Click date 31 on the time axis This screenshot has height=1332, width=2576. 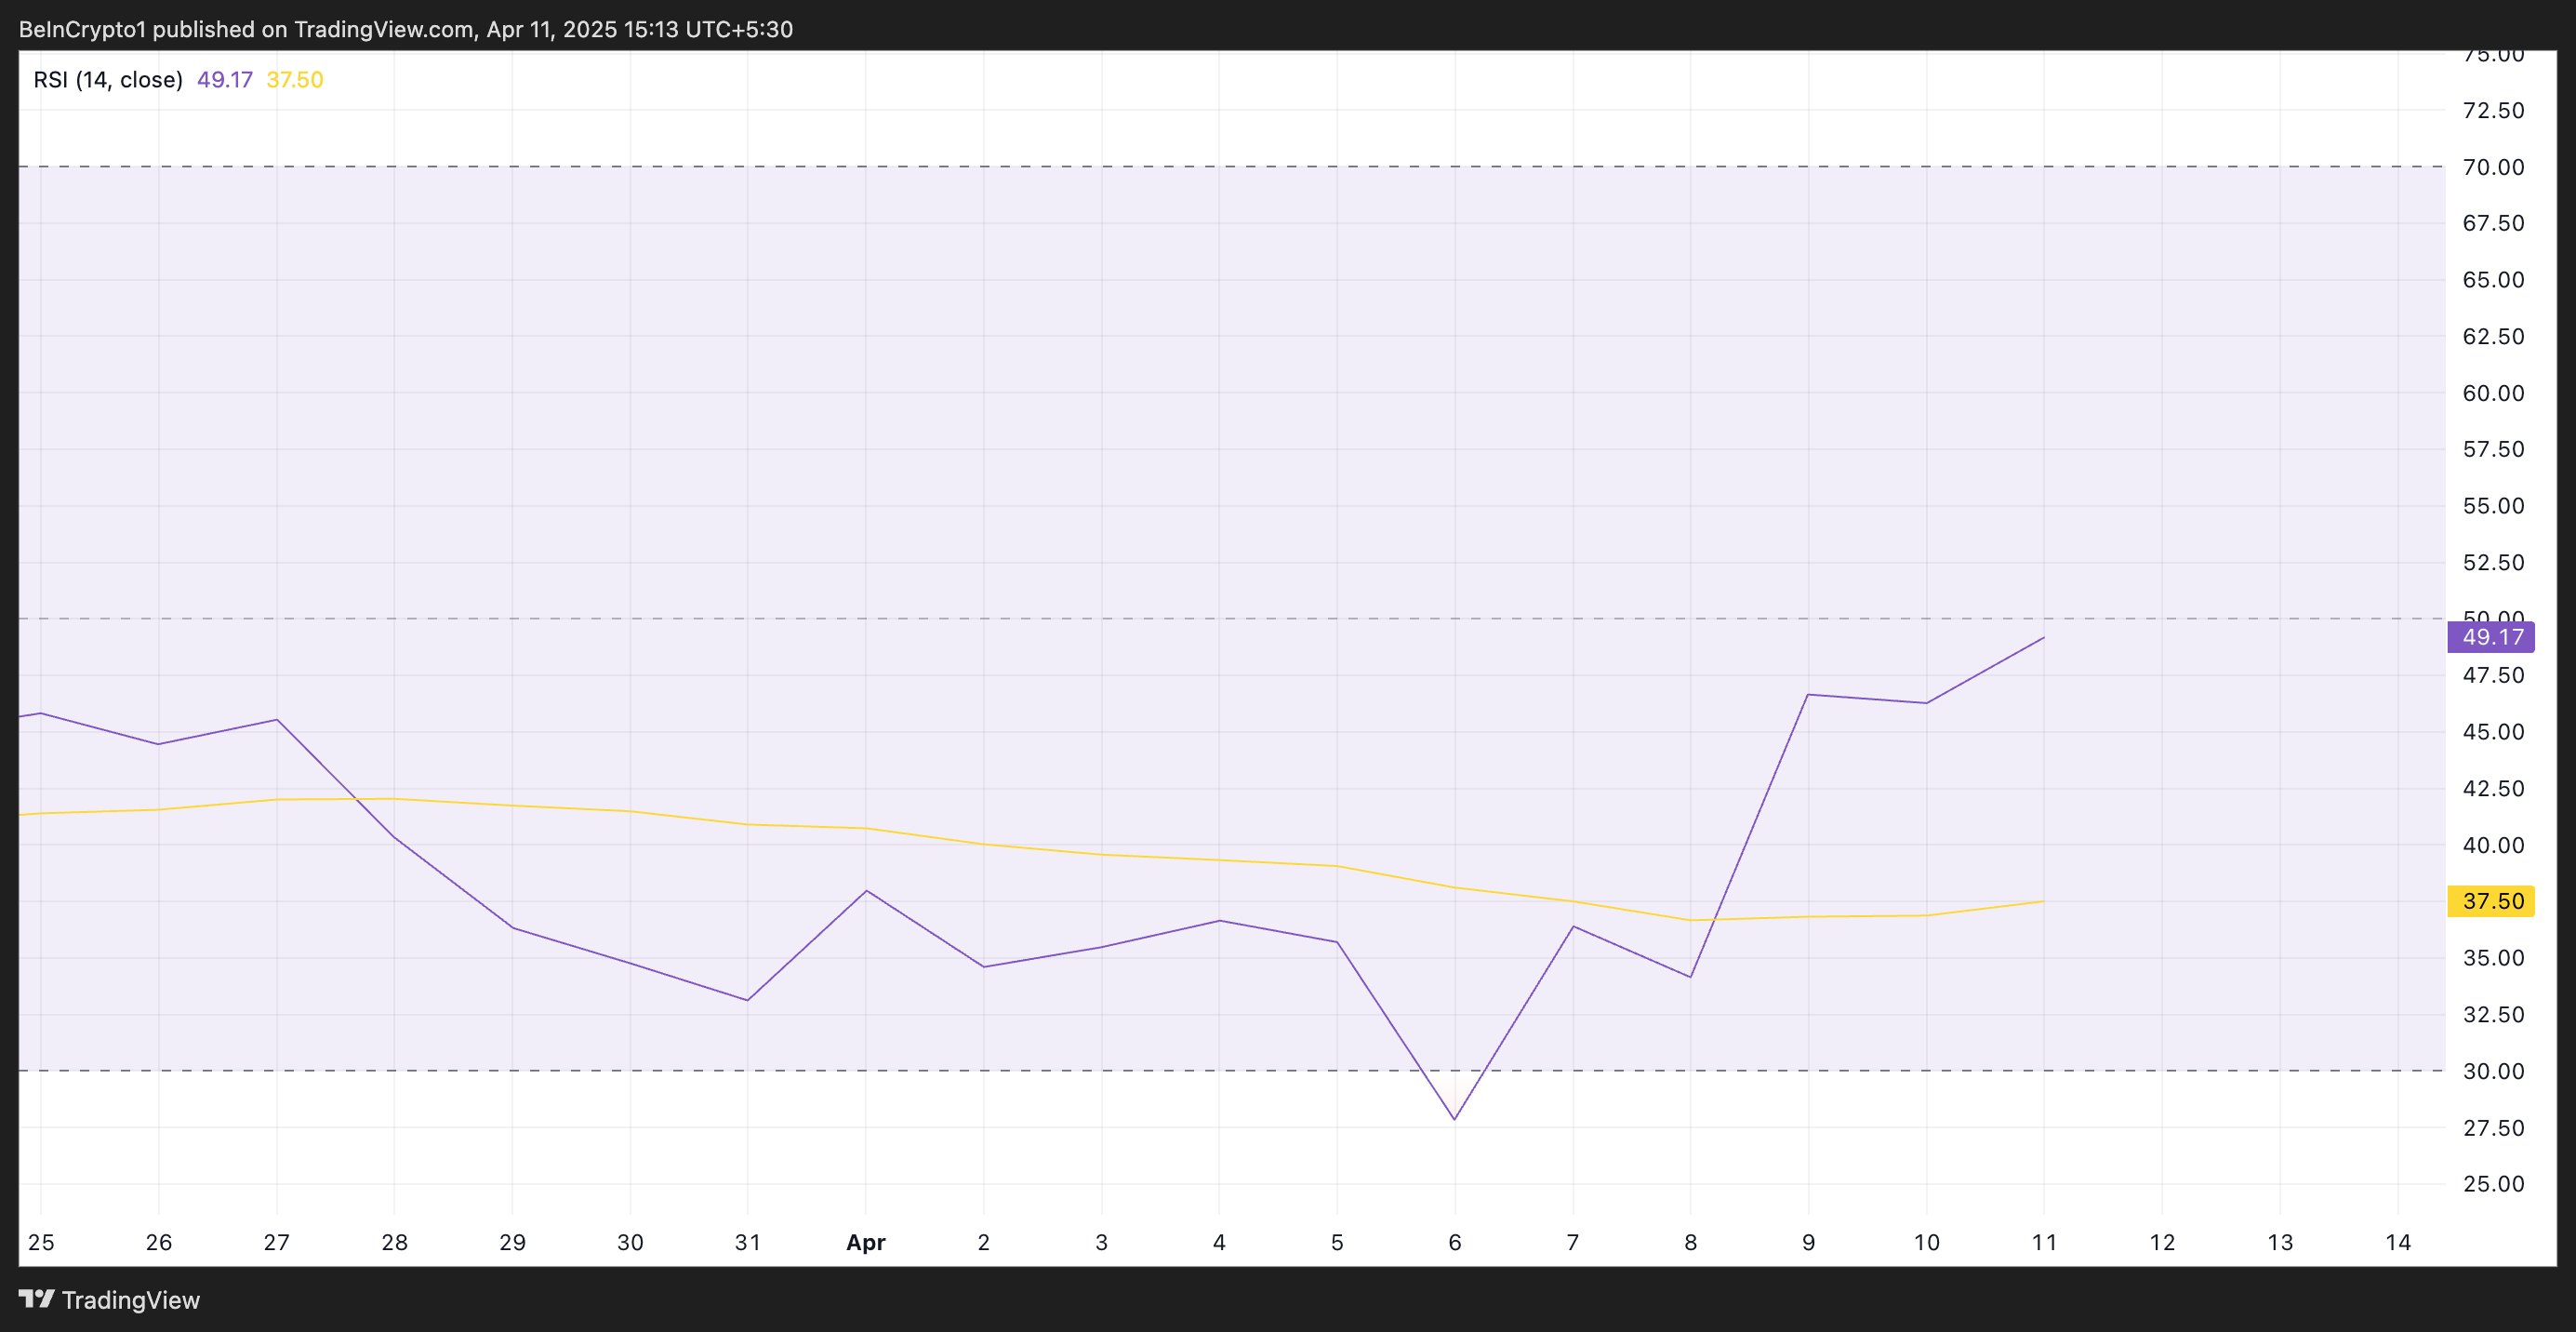tap(747, 1242)
